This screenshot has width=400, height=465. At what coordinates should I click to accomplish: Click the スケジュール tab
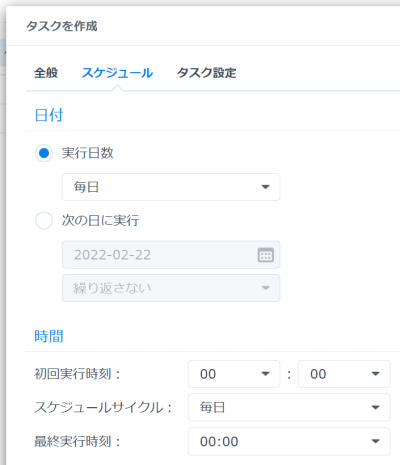[x=117, y=73]
